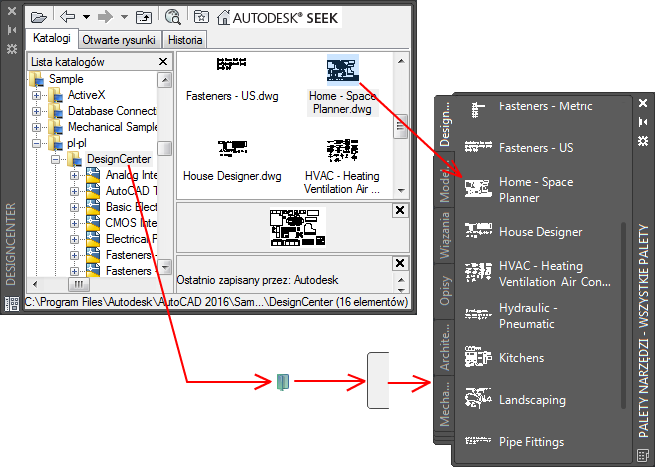
Task: Open the Autodesk Seek link
Action: click(x=285, y=18)
